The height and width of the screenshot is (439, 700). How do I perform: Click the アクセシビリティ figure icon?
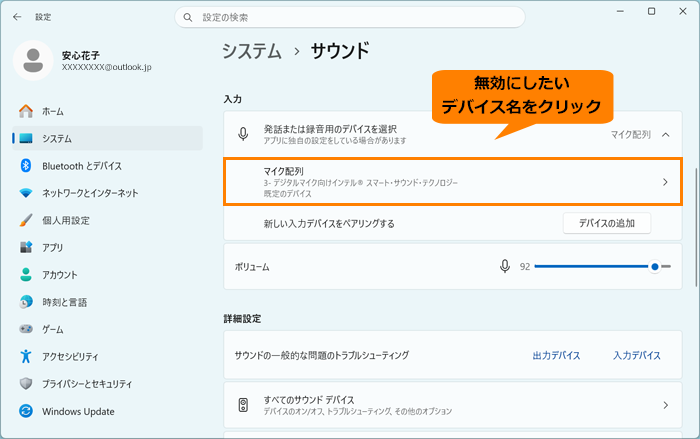(x=26, y=356)
